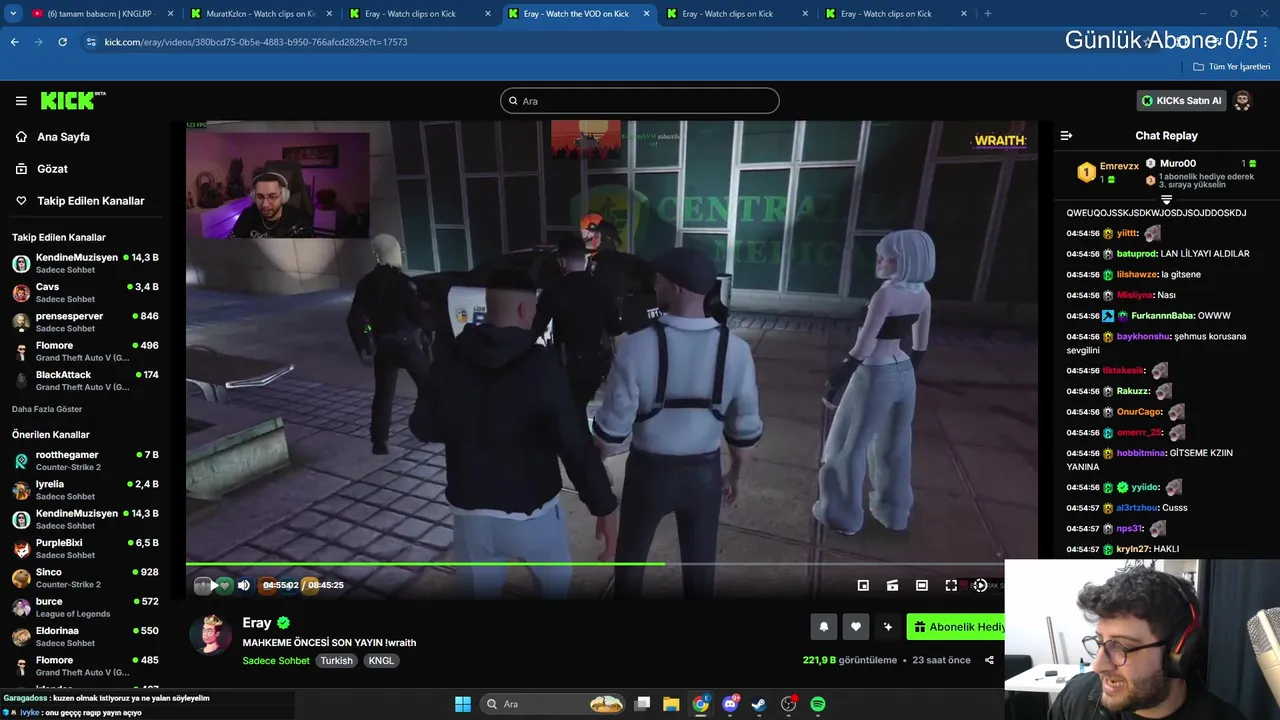Click the sparkle icon button beside heart
Image resolution: width=1280 pixels, height=720 pixels.
(887, 627)
